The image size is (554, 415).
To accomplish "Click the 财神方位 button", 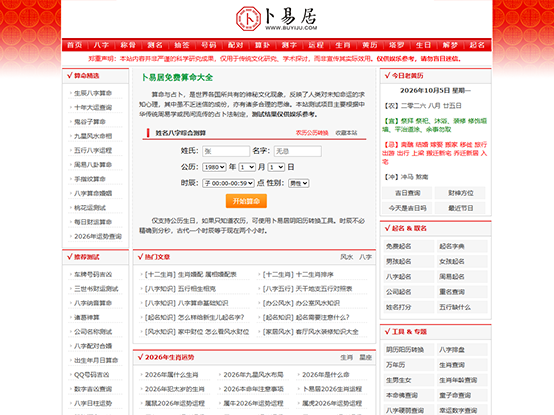I will 460,193.
